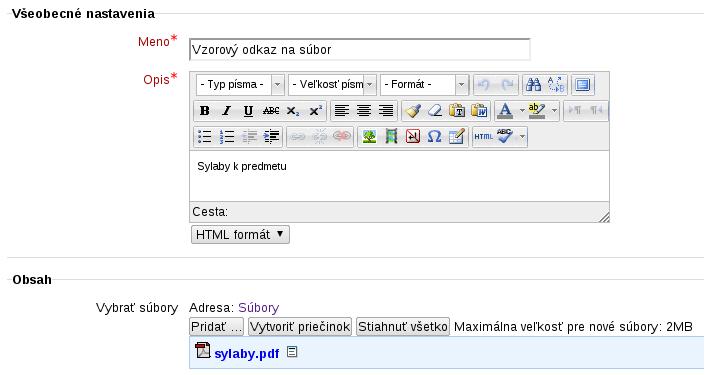This screenshot has height=375, width=705.
Task: Click Stiahnuť všetko button
Action: pyautogui.click(x=403, y=326)
